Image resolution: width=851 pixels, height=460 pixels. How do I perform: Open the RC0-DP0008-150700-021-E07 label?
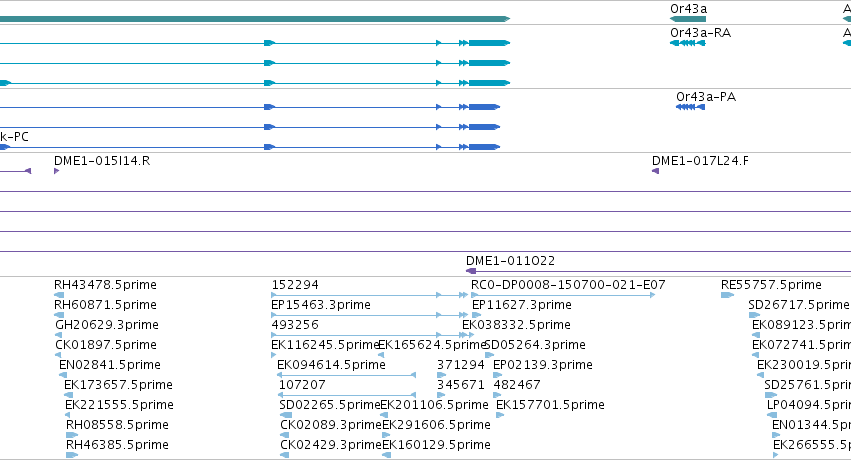coord(568,285)
